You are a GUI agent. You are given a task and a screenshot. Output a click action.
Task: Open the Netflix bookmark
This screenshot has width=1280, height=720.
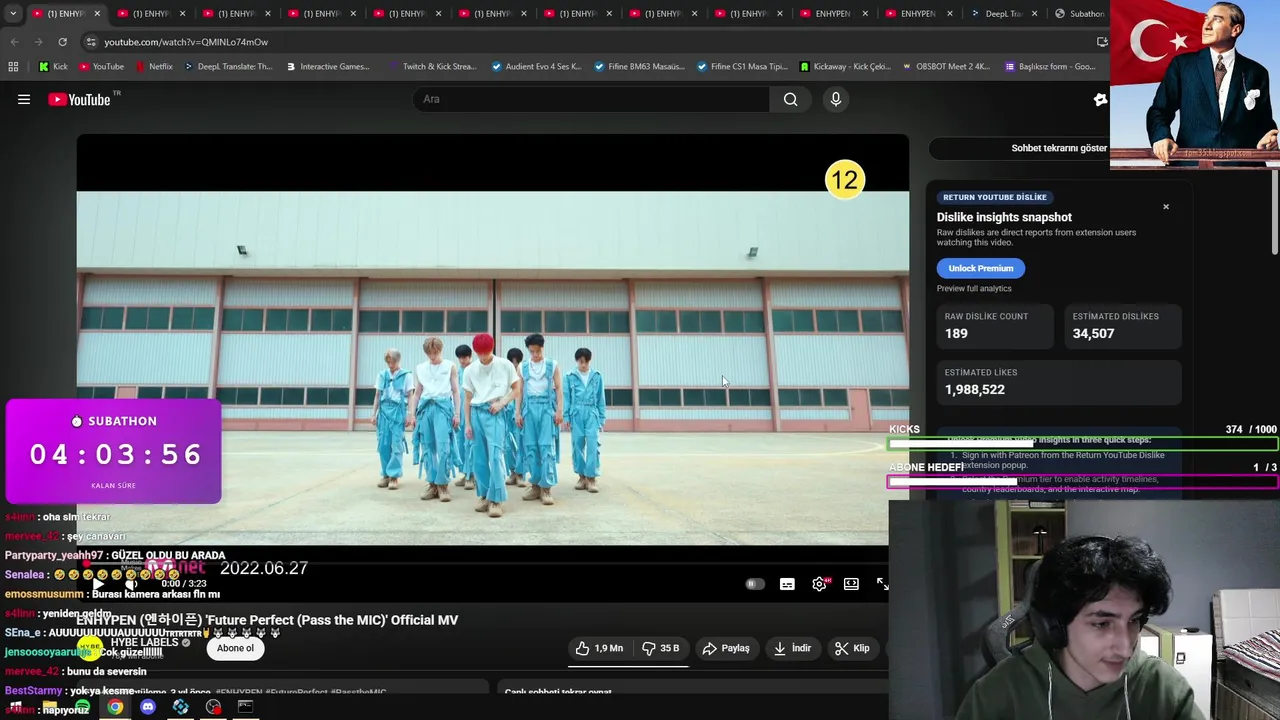pyautogui.click(x=153, y=67)
